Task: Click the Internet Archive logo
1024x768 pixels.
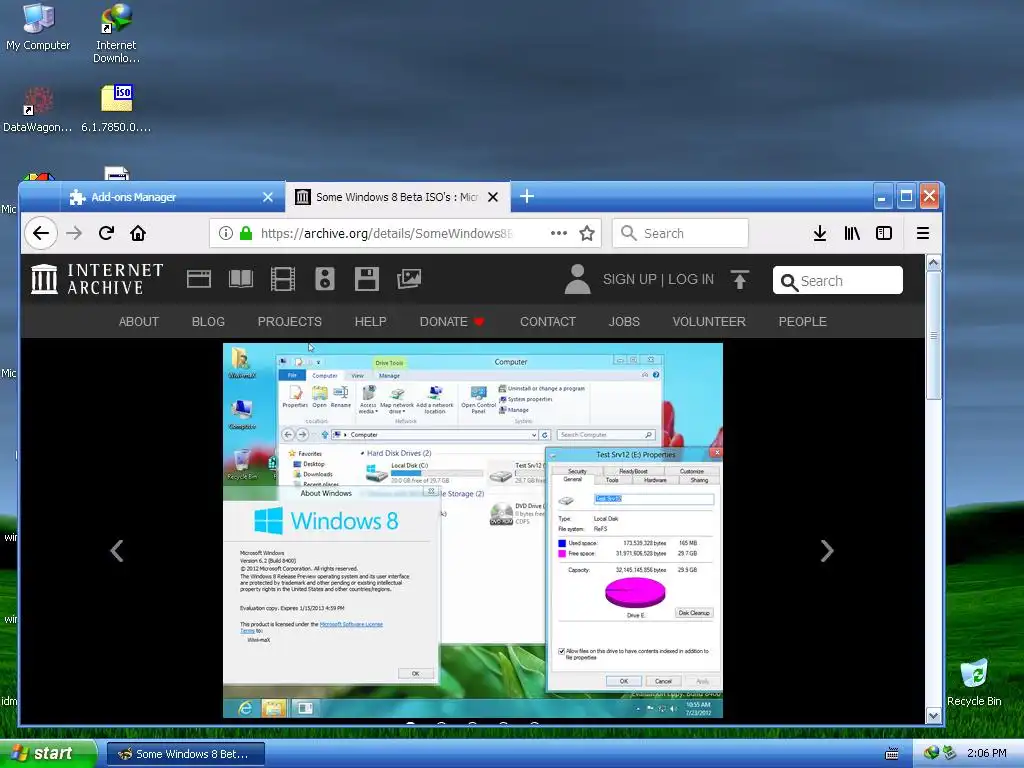Action: 97,280
